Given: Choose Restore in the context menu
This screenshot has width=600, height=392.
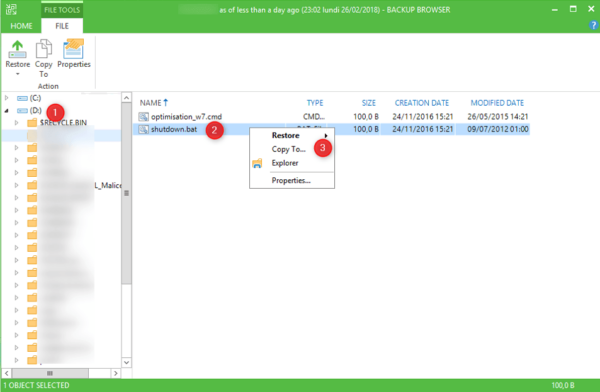Looking at the screenshot, I should [x=285, y=135].
